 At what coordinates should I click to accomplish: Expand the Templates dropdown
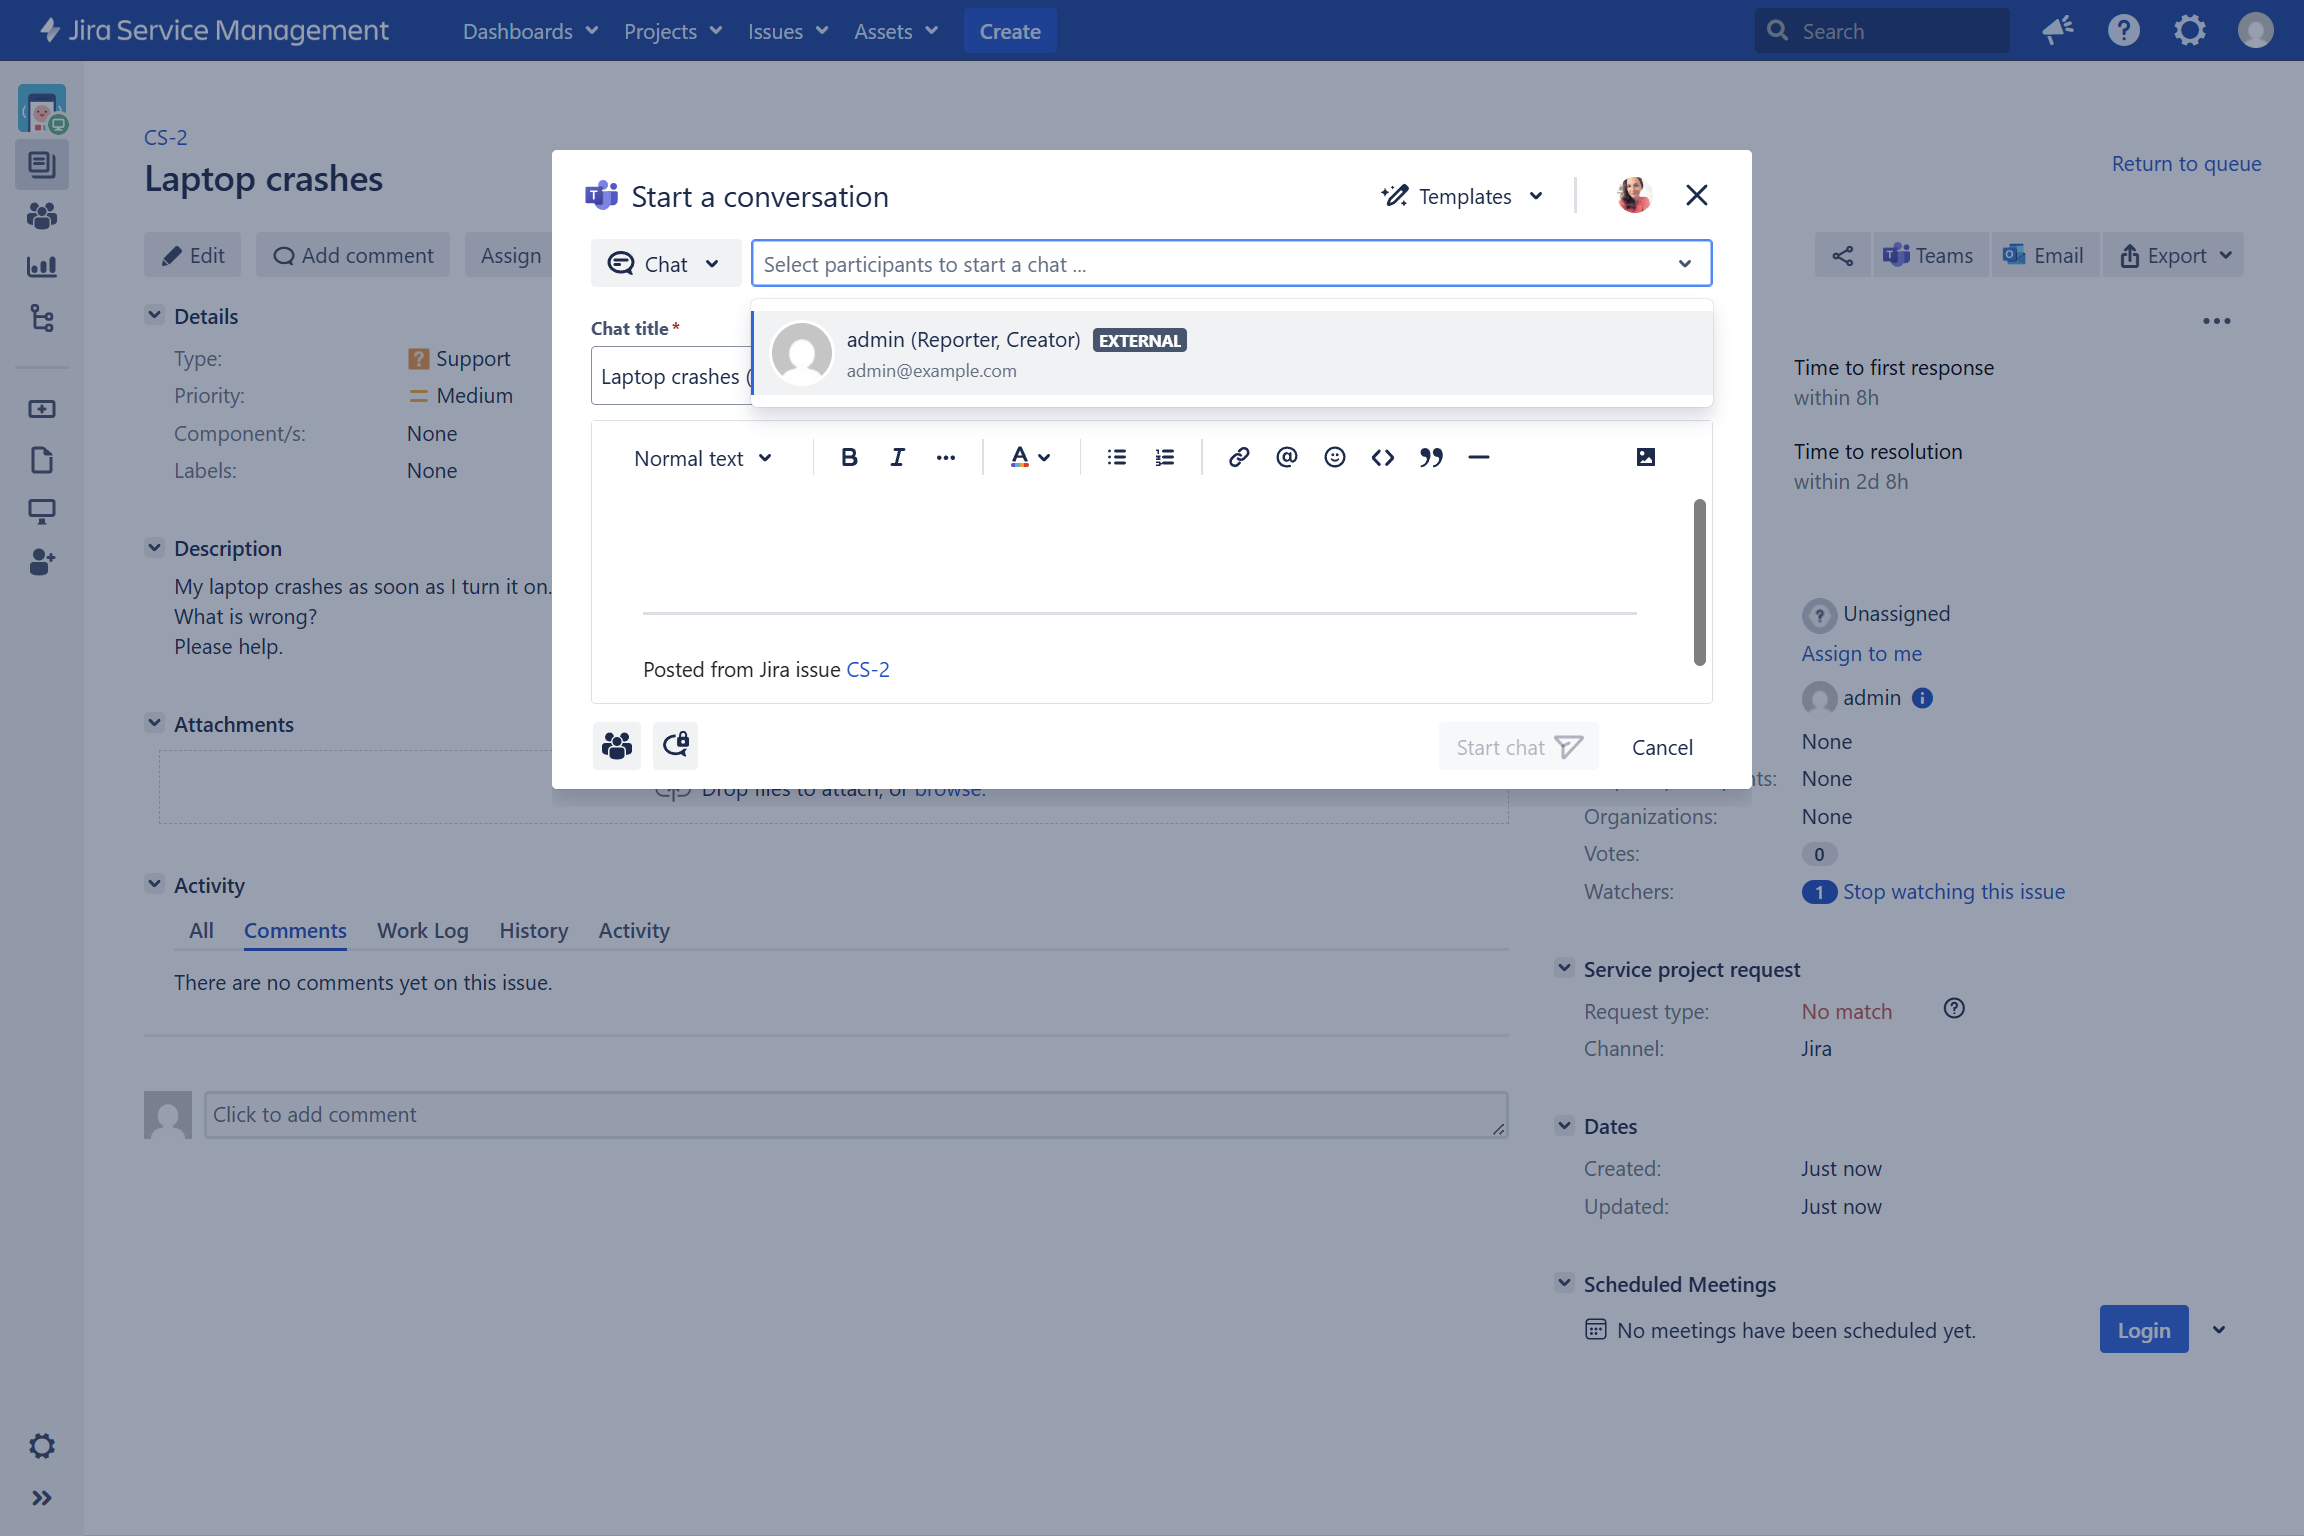1463,196
